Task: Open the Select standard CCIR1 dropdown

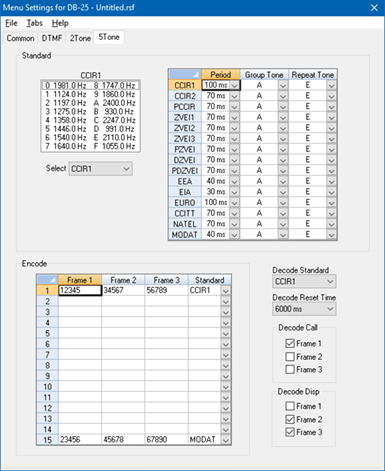Action: tap(100, 169)
